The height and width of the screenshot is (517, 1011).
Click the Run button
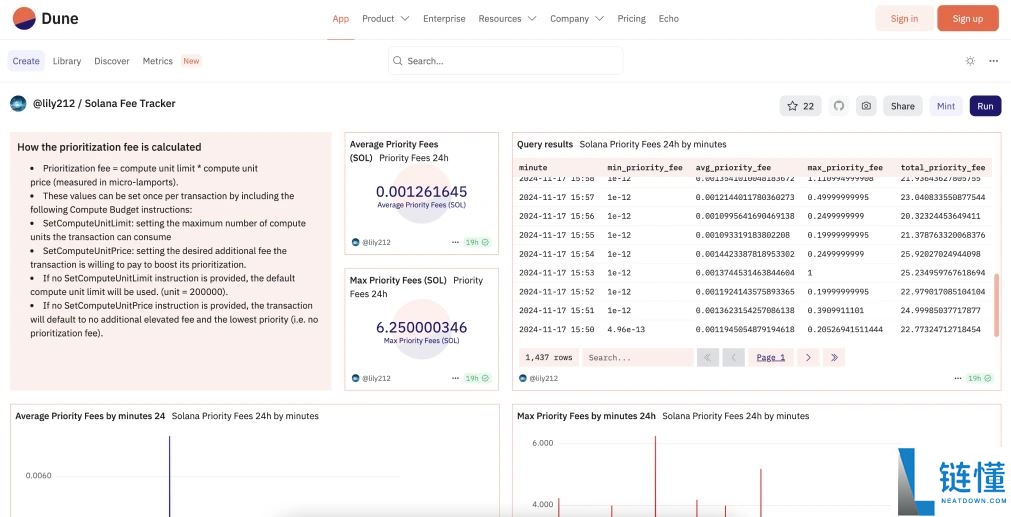[985, 106]
